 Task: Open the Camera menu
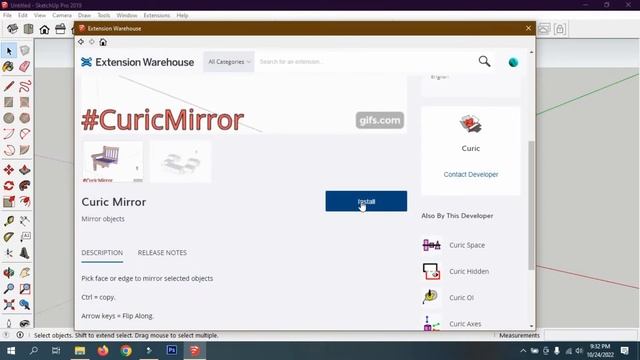[x=62, y=15]
